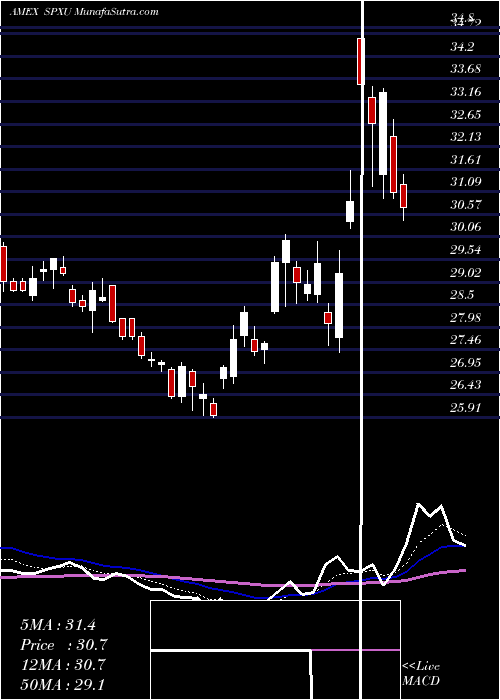Select the tall red candle at chart top
Image resolution: width=500 pixels, height=700 pixels.
[361, 61]
